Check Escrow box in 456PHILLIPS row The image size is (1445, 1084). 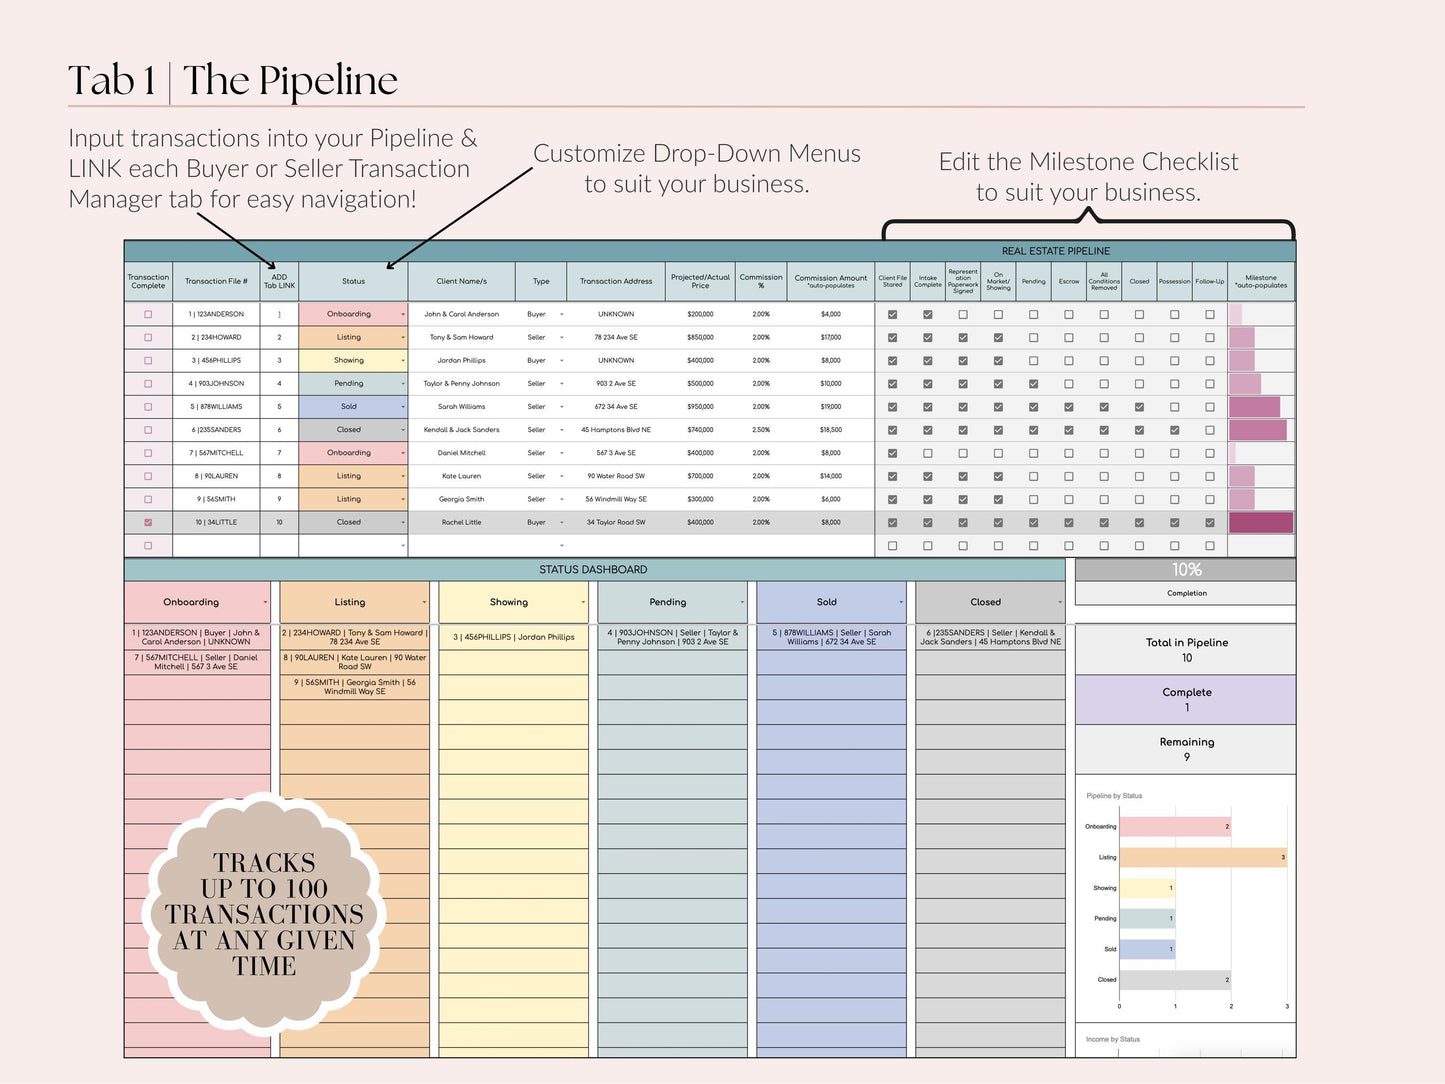click(1069, 360)
